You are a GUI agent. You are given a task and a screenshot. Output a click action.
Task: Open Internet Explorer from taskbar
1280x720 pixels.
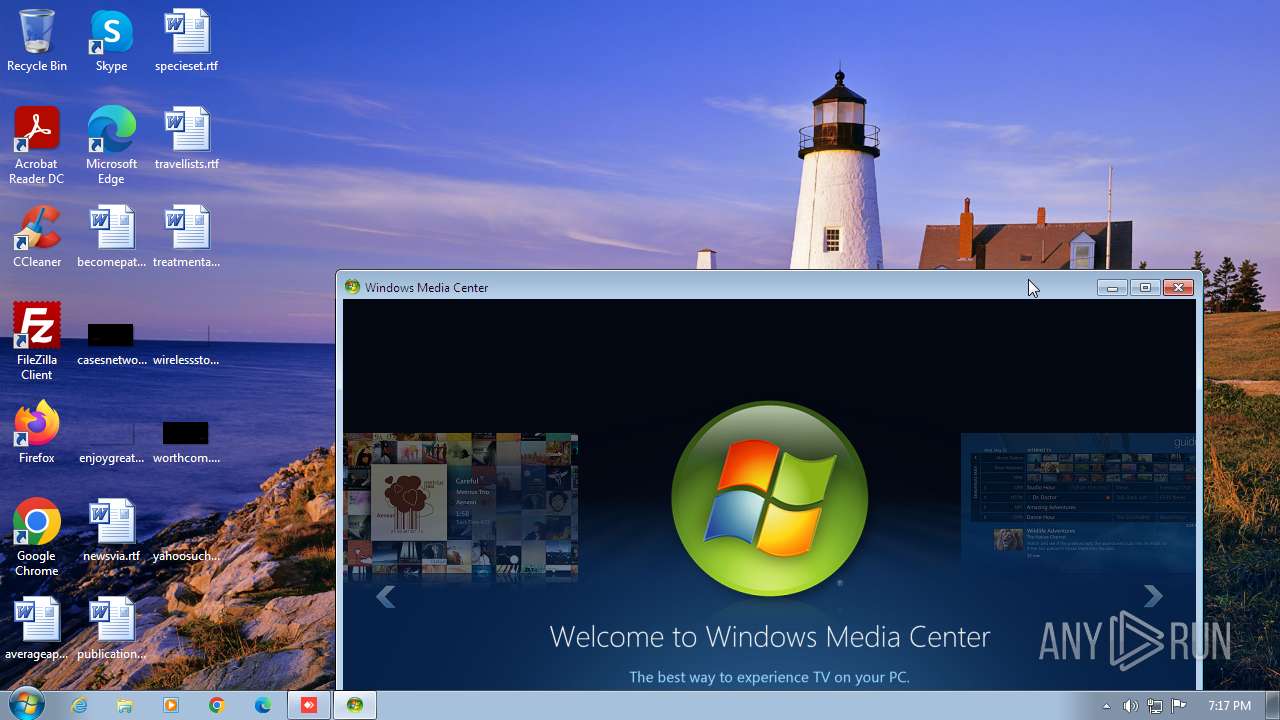pos(79,705)
